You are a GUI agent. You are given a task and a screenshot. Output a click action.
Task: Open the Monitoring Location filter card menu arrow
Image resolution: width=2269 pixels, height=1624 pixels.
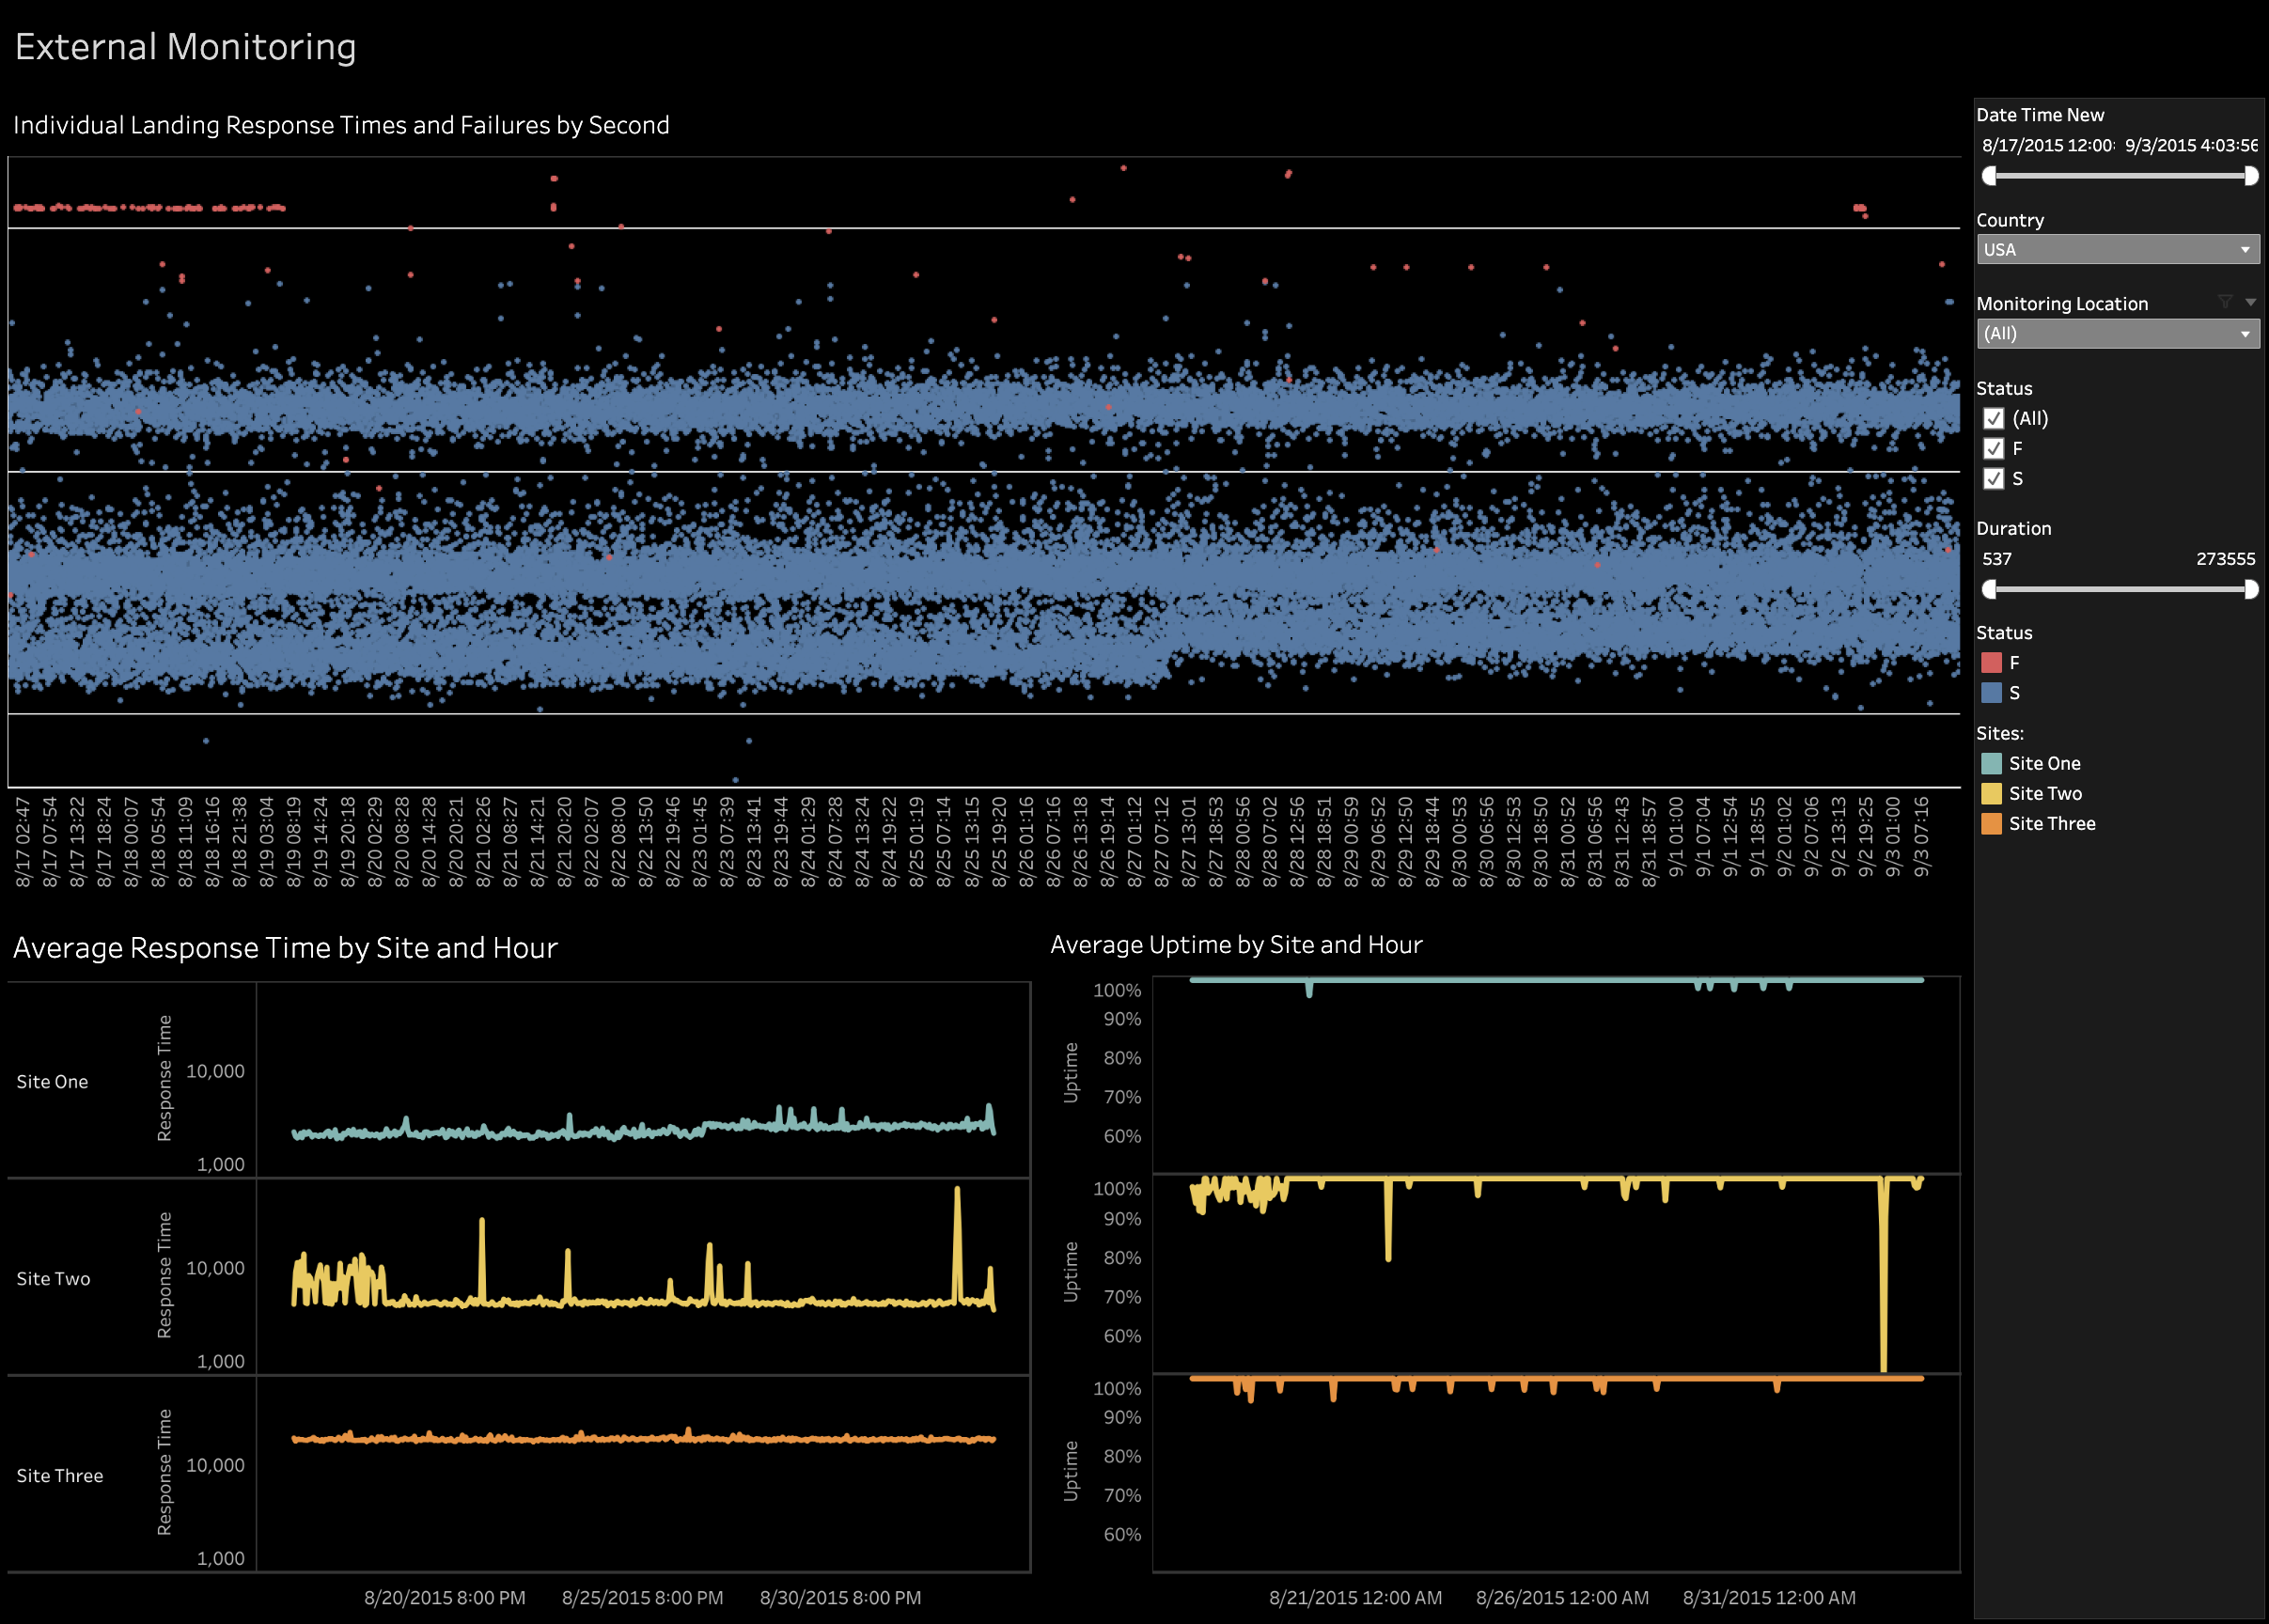click(x=2250, y=302)
